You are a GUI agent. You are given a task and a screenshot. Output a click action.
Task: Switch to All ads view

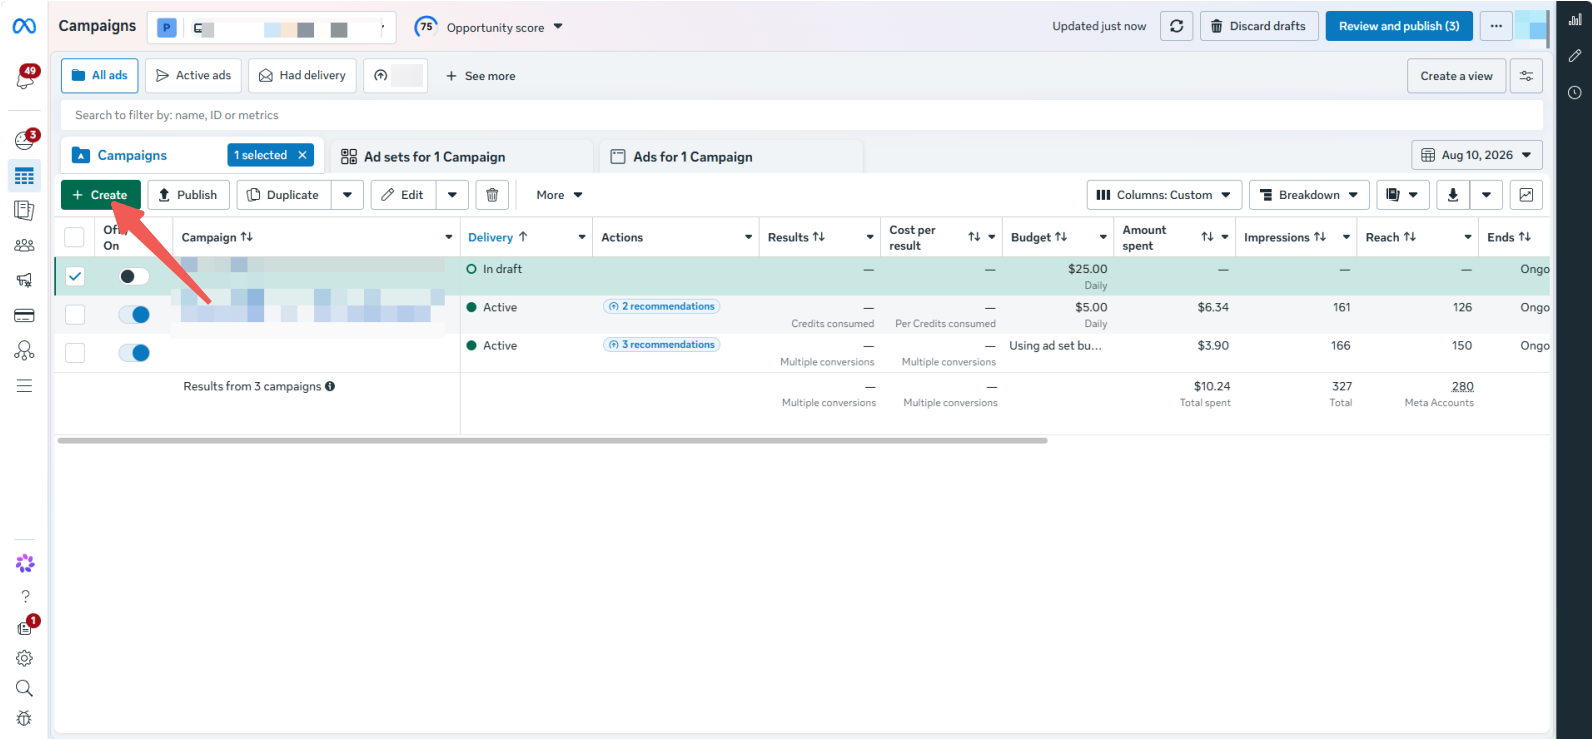point(100,75)
